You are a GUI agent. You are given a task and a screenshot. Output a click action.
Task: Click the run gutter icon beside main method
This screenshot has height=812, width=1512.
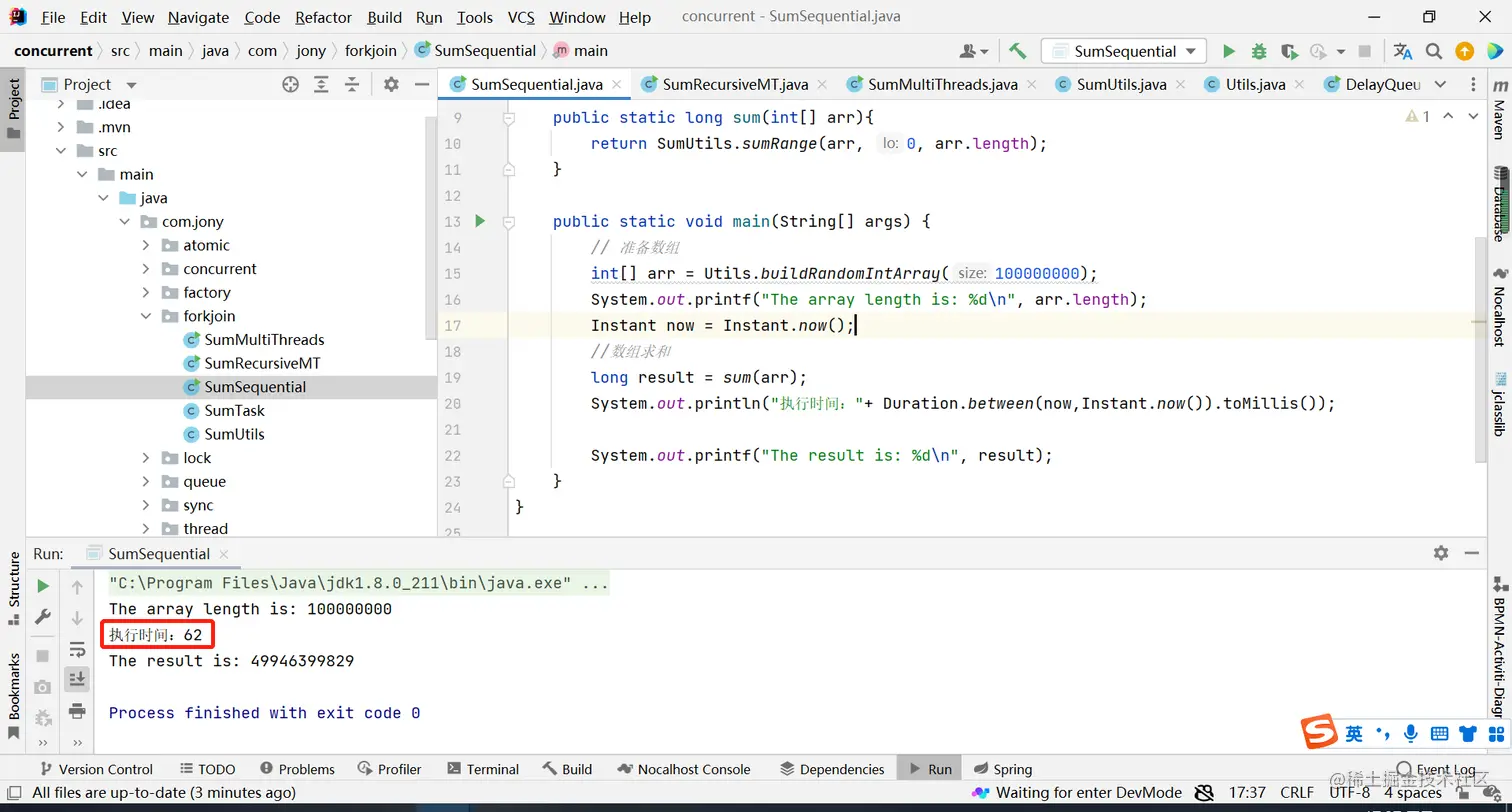pos(479,221)
